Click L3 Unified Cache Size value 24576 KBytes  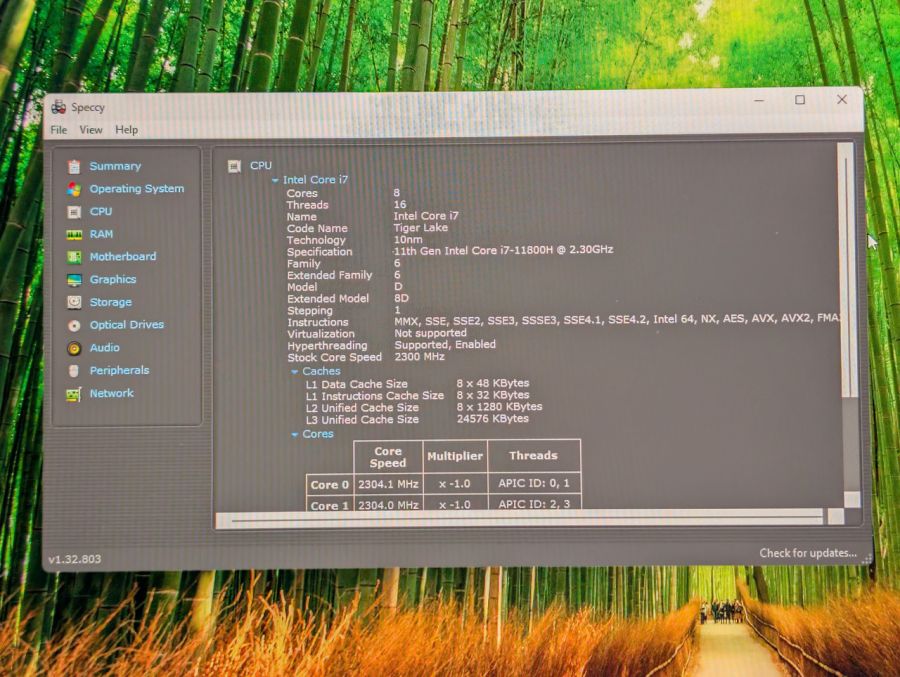(492, 419)
